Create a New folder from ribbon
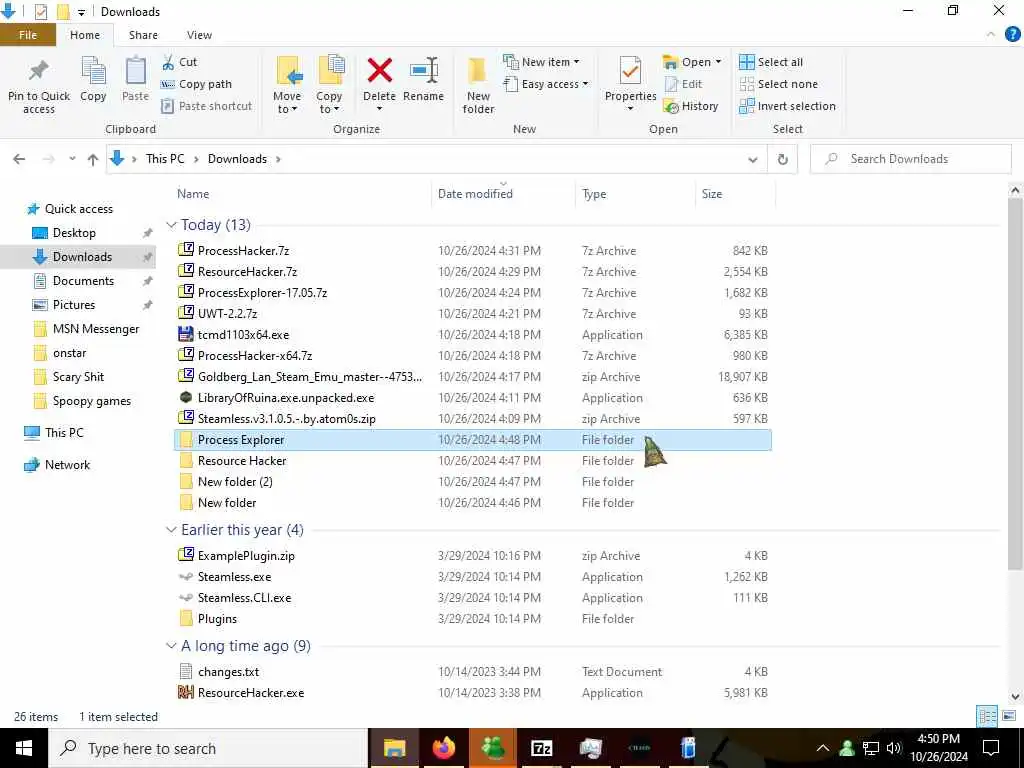This screenshot has width=1024, height=768. pos(478,85)
